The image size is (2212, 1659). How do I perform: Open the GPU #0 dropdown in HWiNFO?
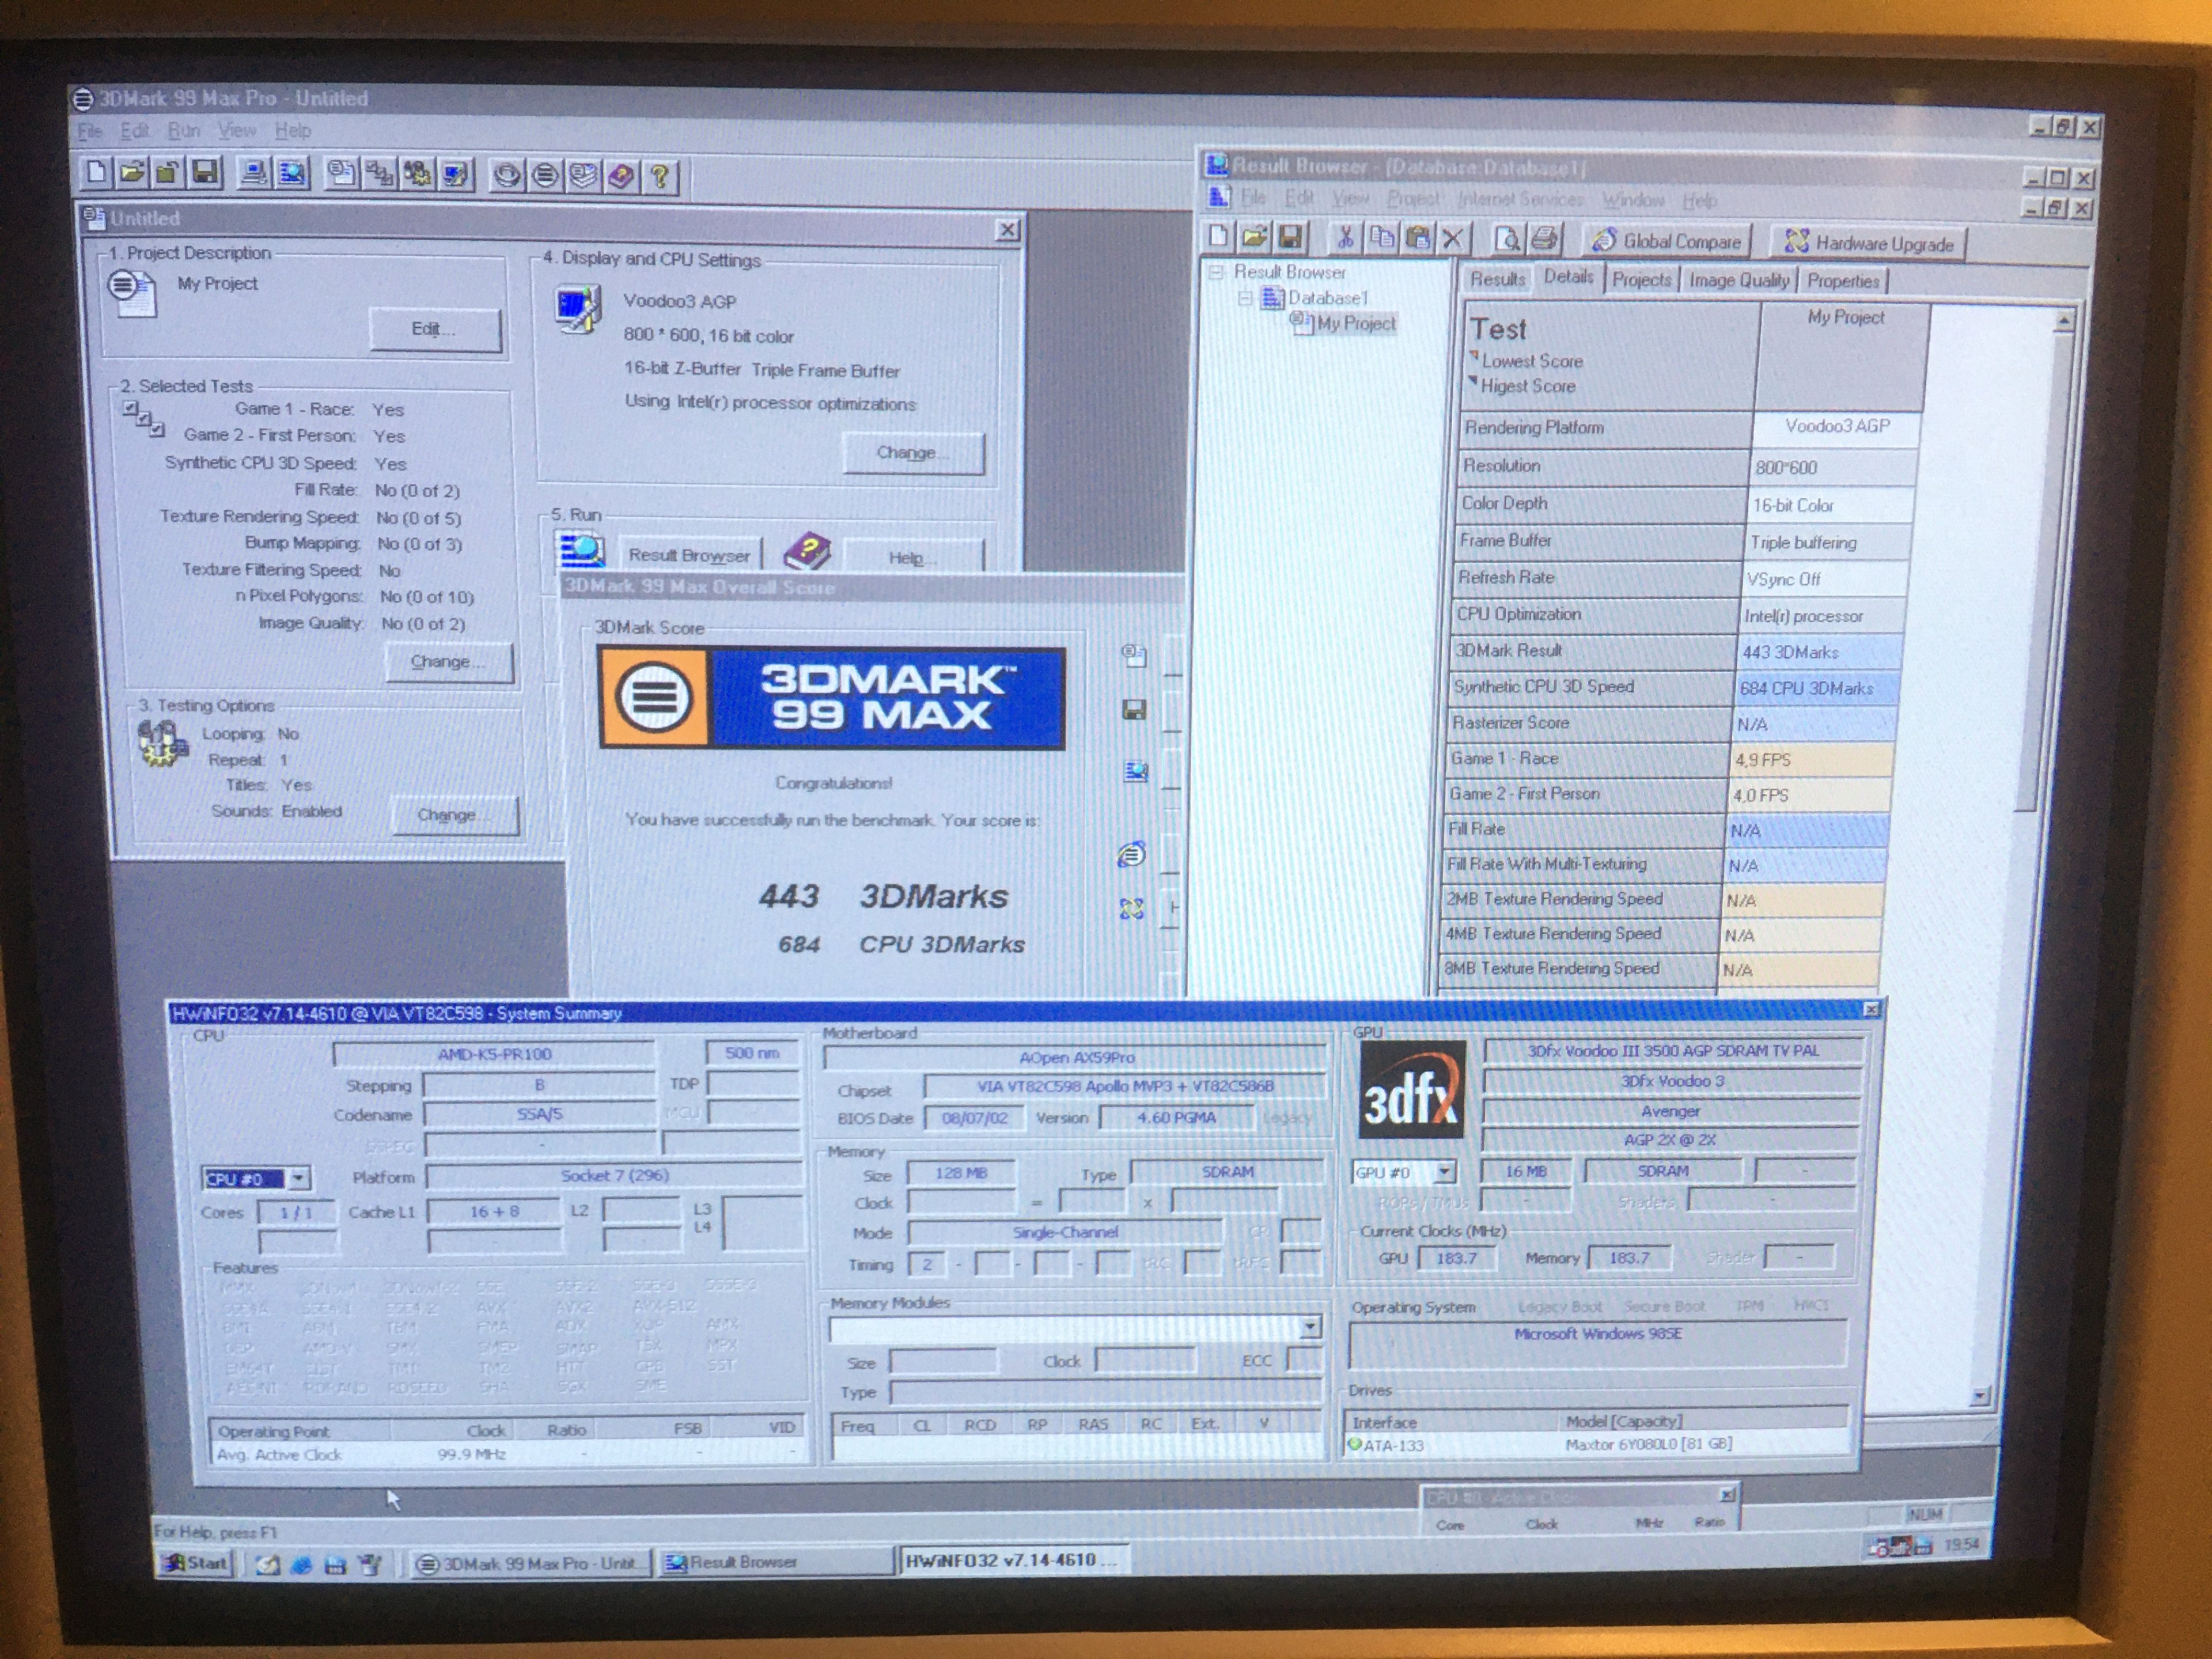click(x=1444, y=1171)
